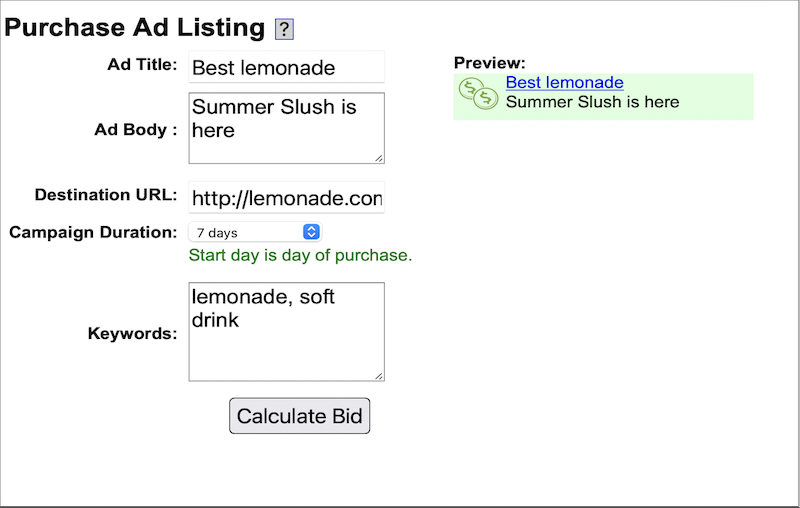This screenshot has height=508, width=800.
Task: Click the 'Ad Body :' label
Action: click(136, 130)
